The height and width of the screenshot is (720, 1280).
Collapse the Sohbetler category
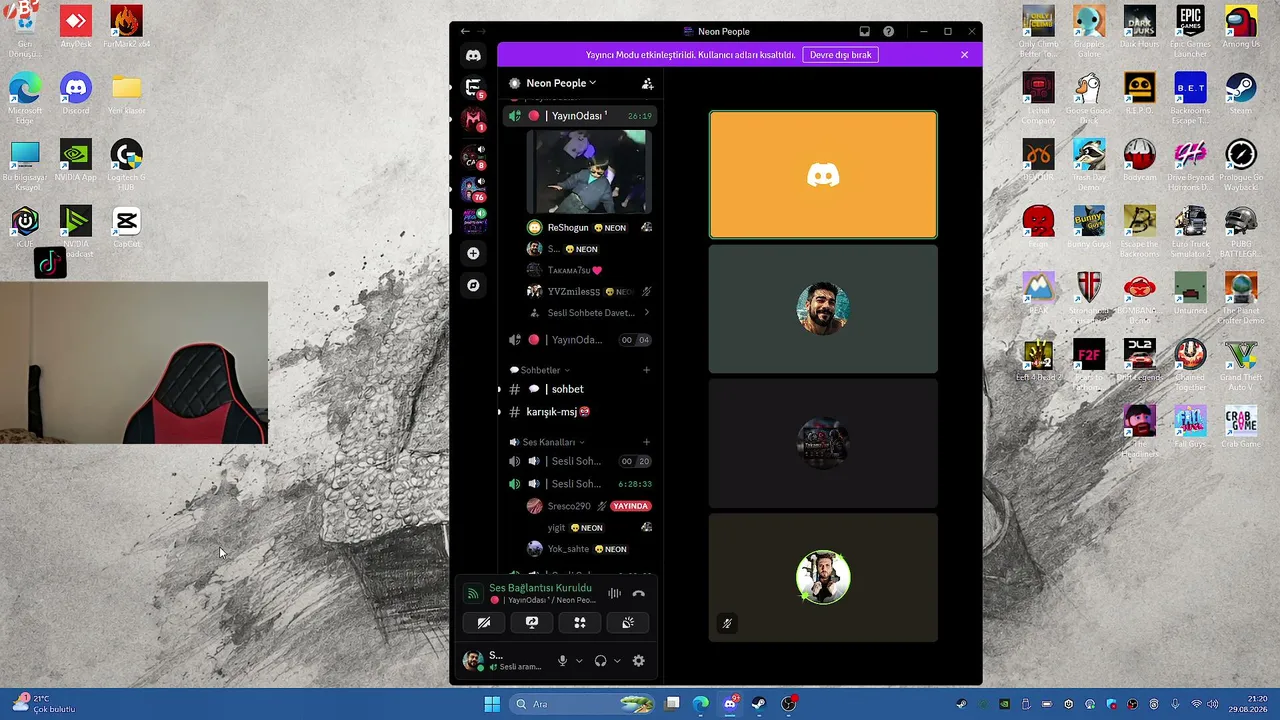[x=540, y=370]
